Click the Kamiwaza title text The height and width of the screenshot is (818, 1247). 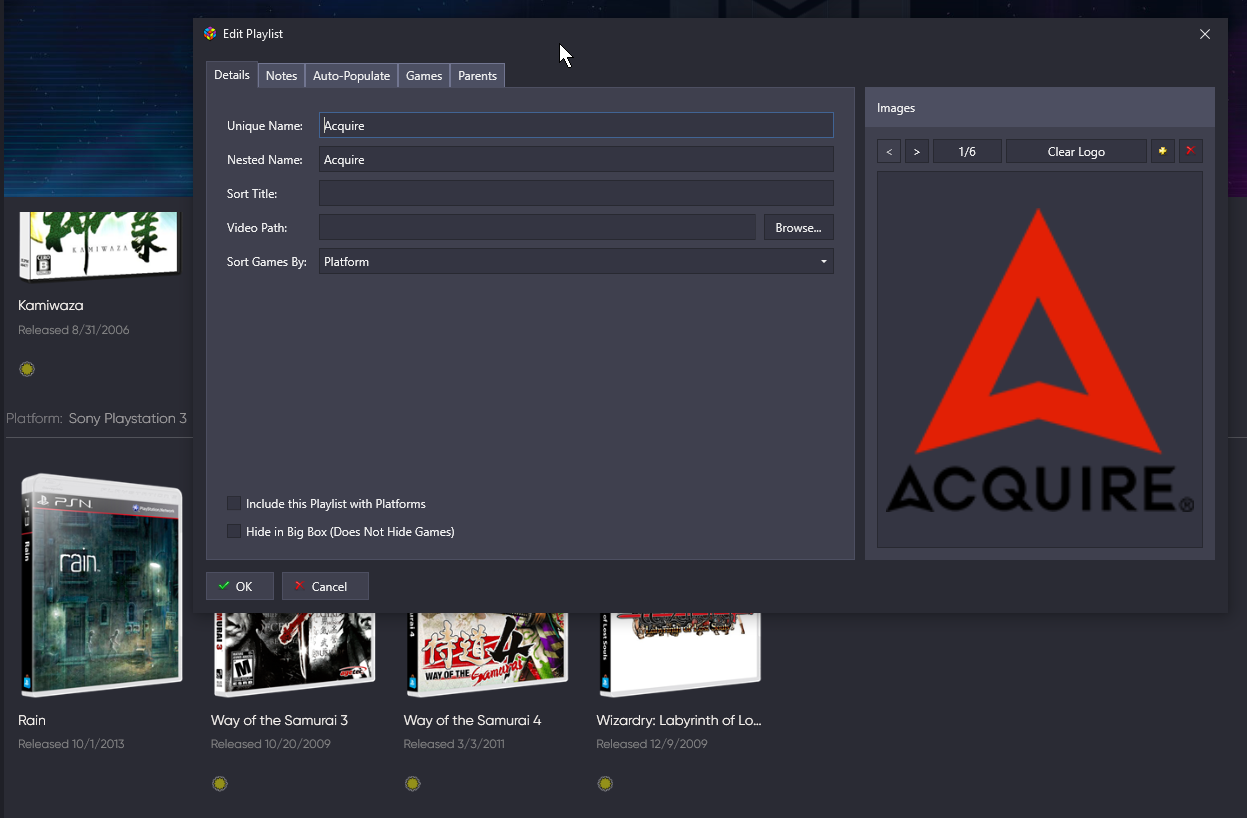click(51, 305)
